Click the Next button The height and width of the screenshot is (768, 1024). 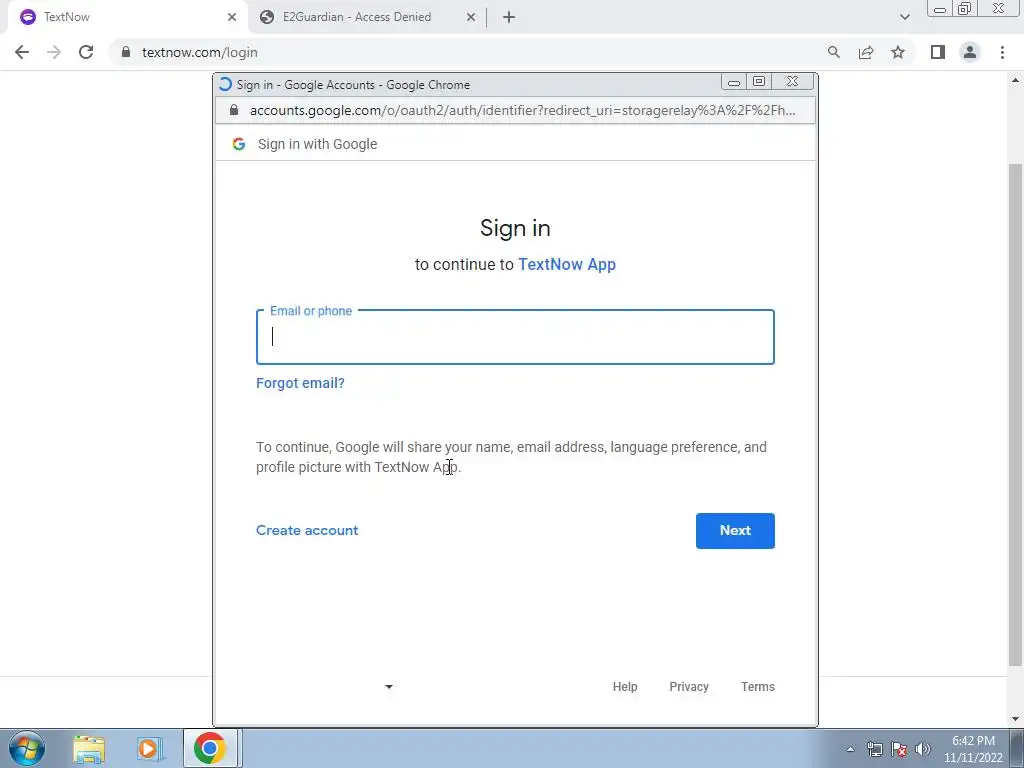tap(735, 531)
